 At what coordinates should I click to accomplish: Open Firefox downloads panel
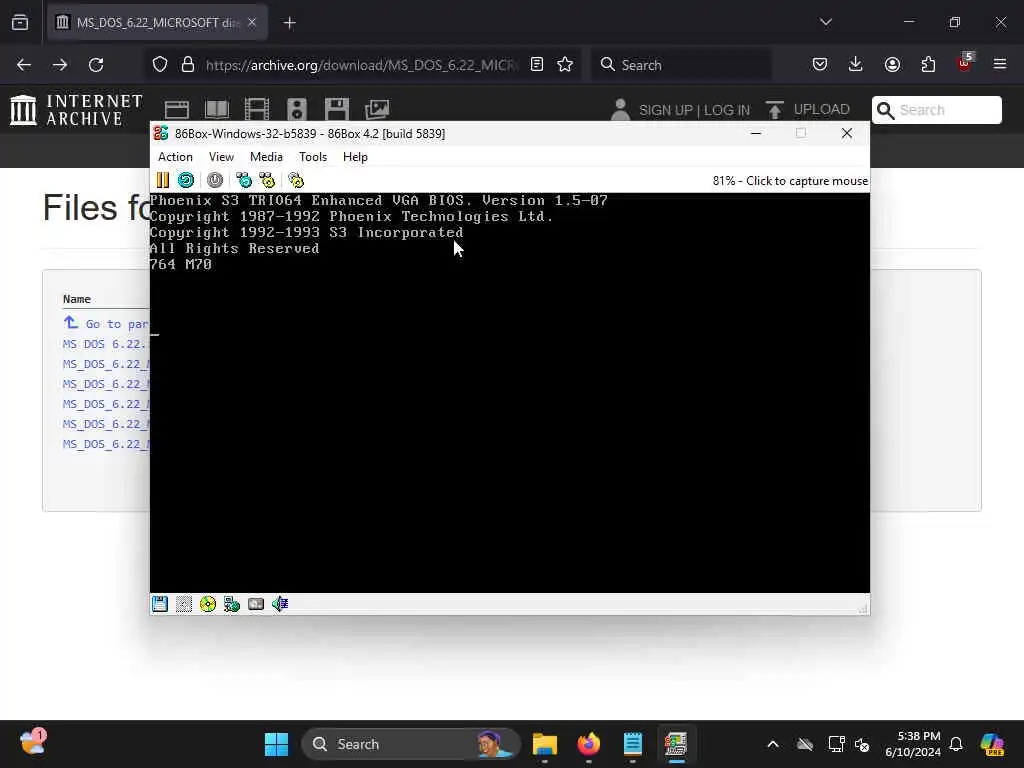[856, 65]
